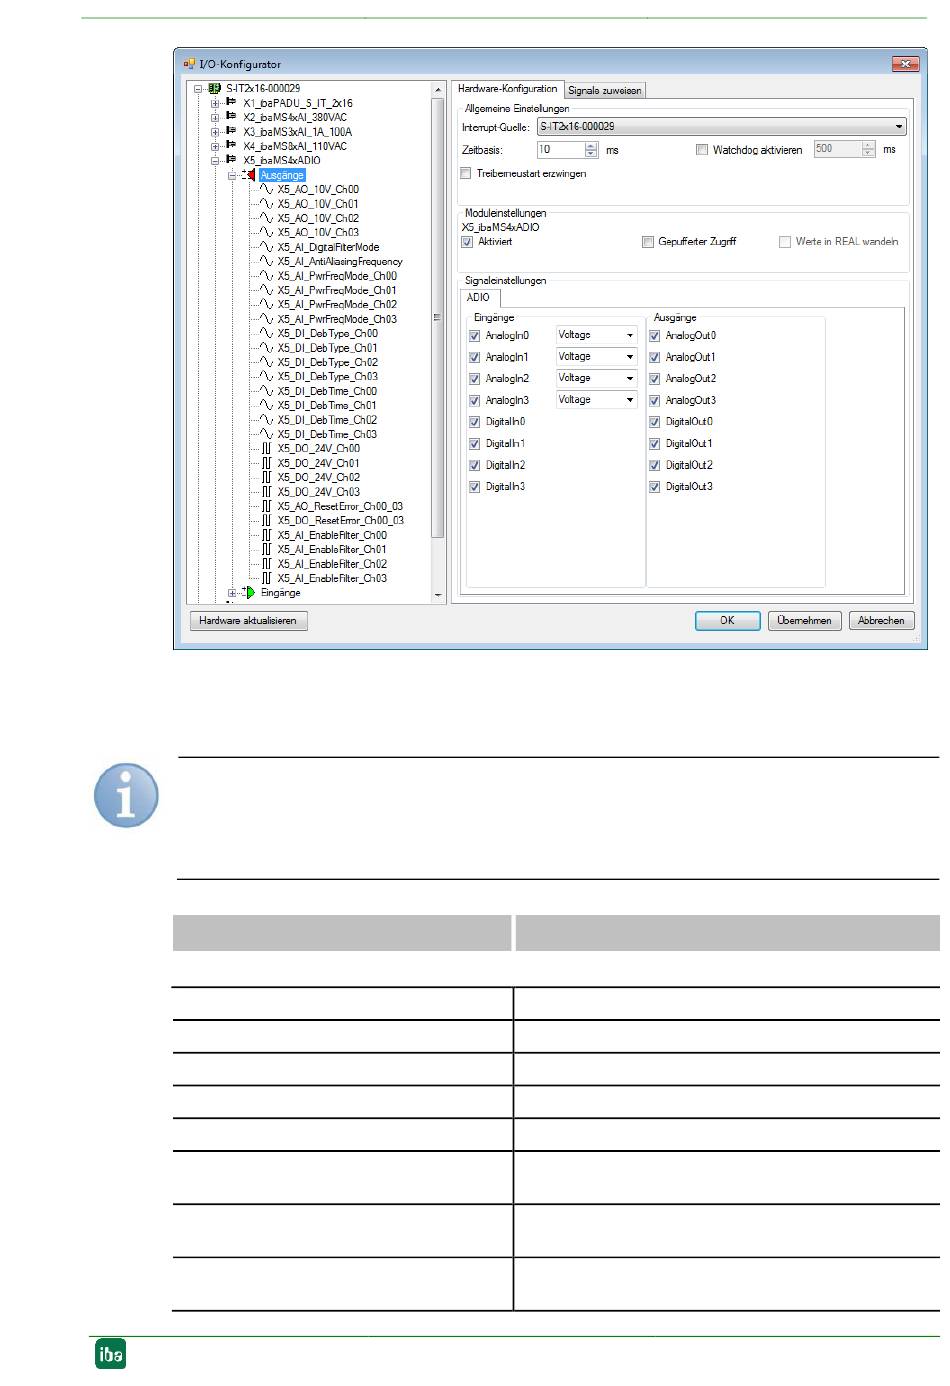The image size is (950, 1386).
Task: Click analog signal icon of X5_AI_DigitalFilterMode
Action: [266, 247]
